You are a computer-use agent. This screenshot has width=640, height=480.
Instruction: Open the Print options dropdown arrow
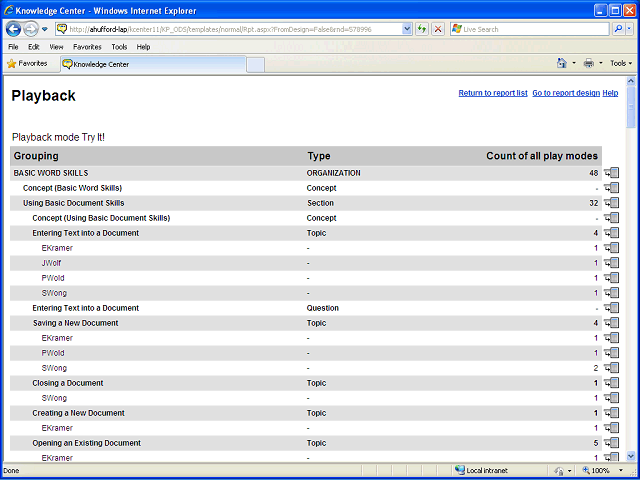click(x=600, y=63)
